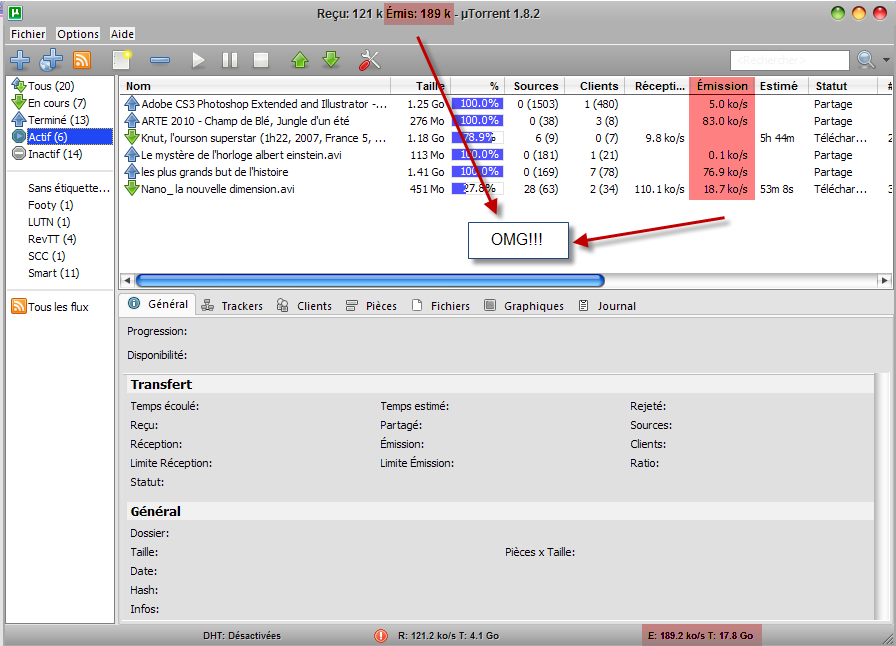The width and height of the screenshot is (896, 646).
Task: Open the Options menu
Action: [x=77, y=33]
